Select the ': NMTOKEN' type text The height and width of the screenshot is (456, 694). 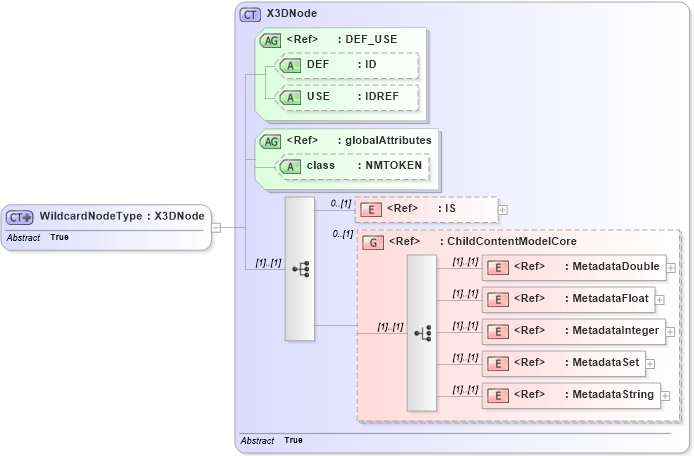tap(389, 165)
